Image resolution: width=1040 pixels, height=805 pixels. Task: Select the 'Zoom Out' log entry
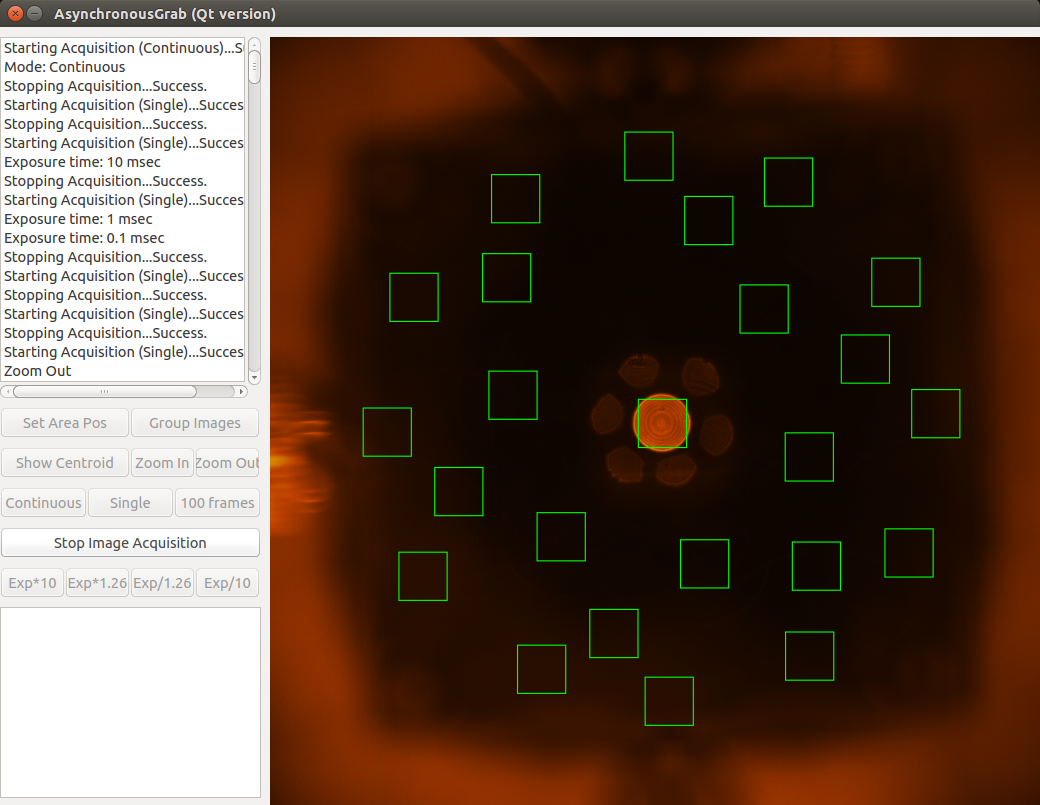tap(38, 371)
